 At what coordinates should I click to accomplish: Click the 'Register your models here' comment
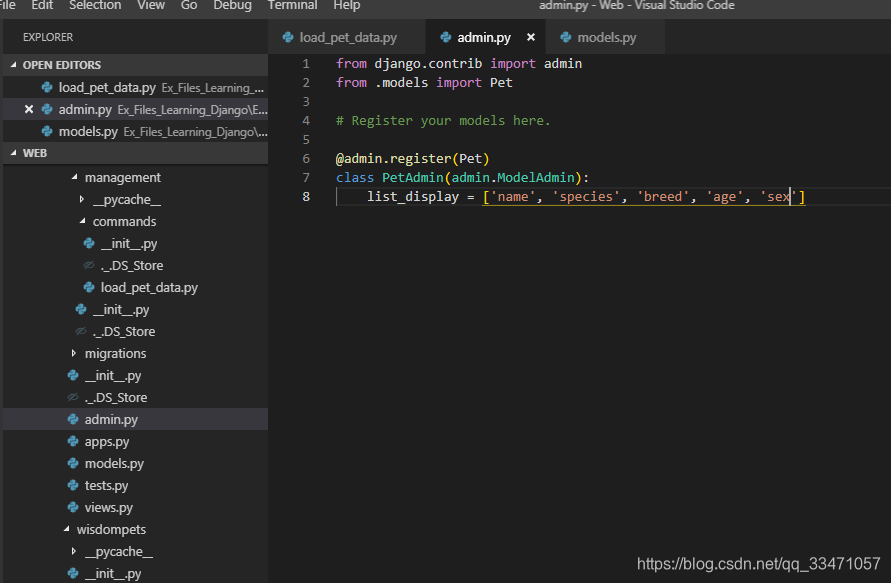coord(443,120)
